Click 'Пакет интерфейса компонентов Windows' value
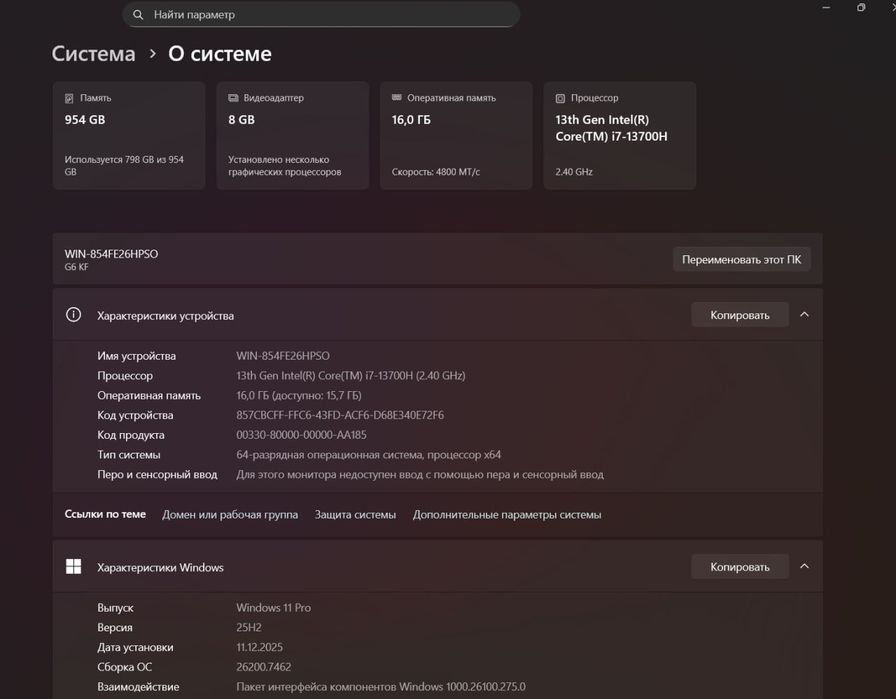 [381, 686]
